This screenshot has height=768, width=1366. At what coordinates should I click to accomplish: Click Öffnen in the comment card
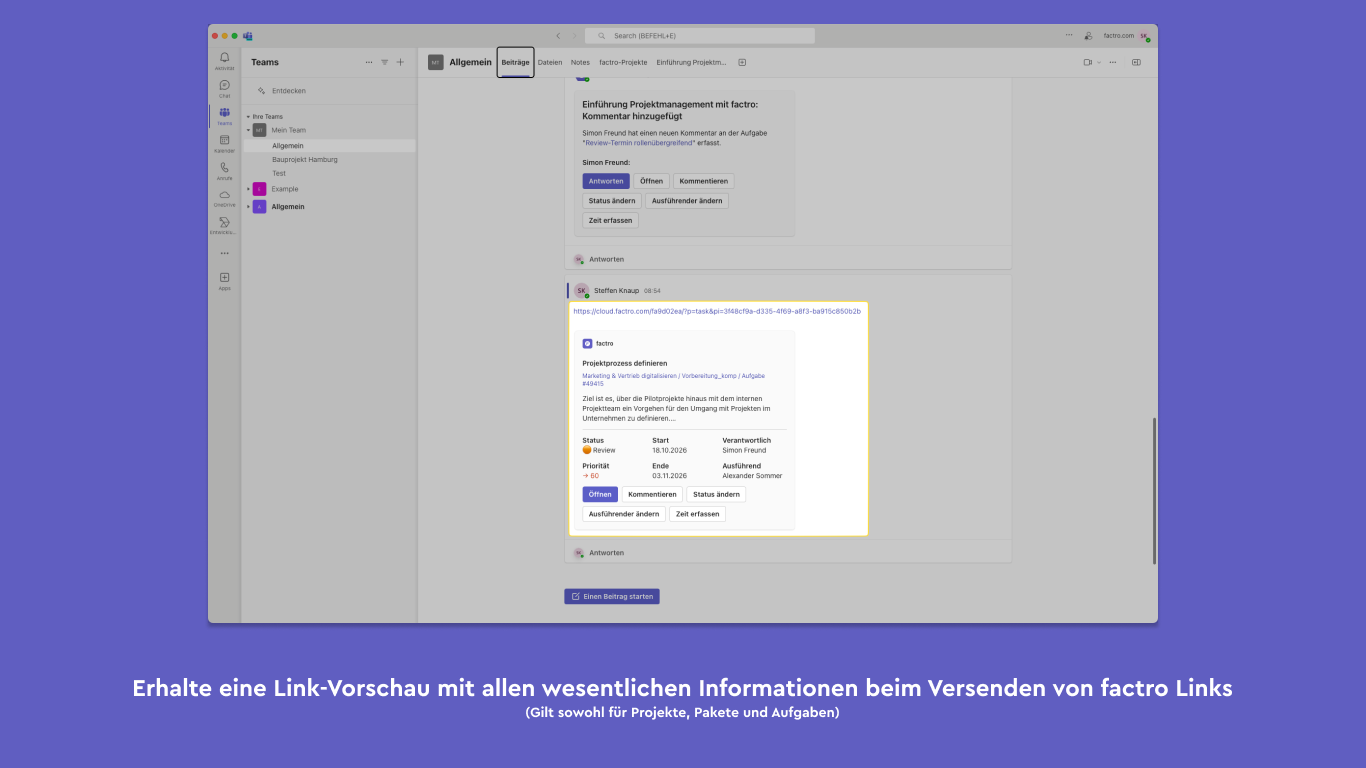(x=652, y=181)
